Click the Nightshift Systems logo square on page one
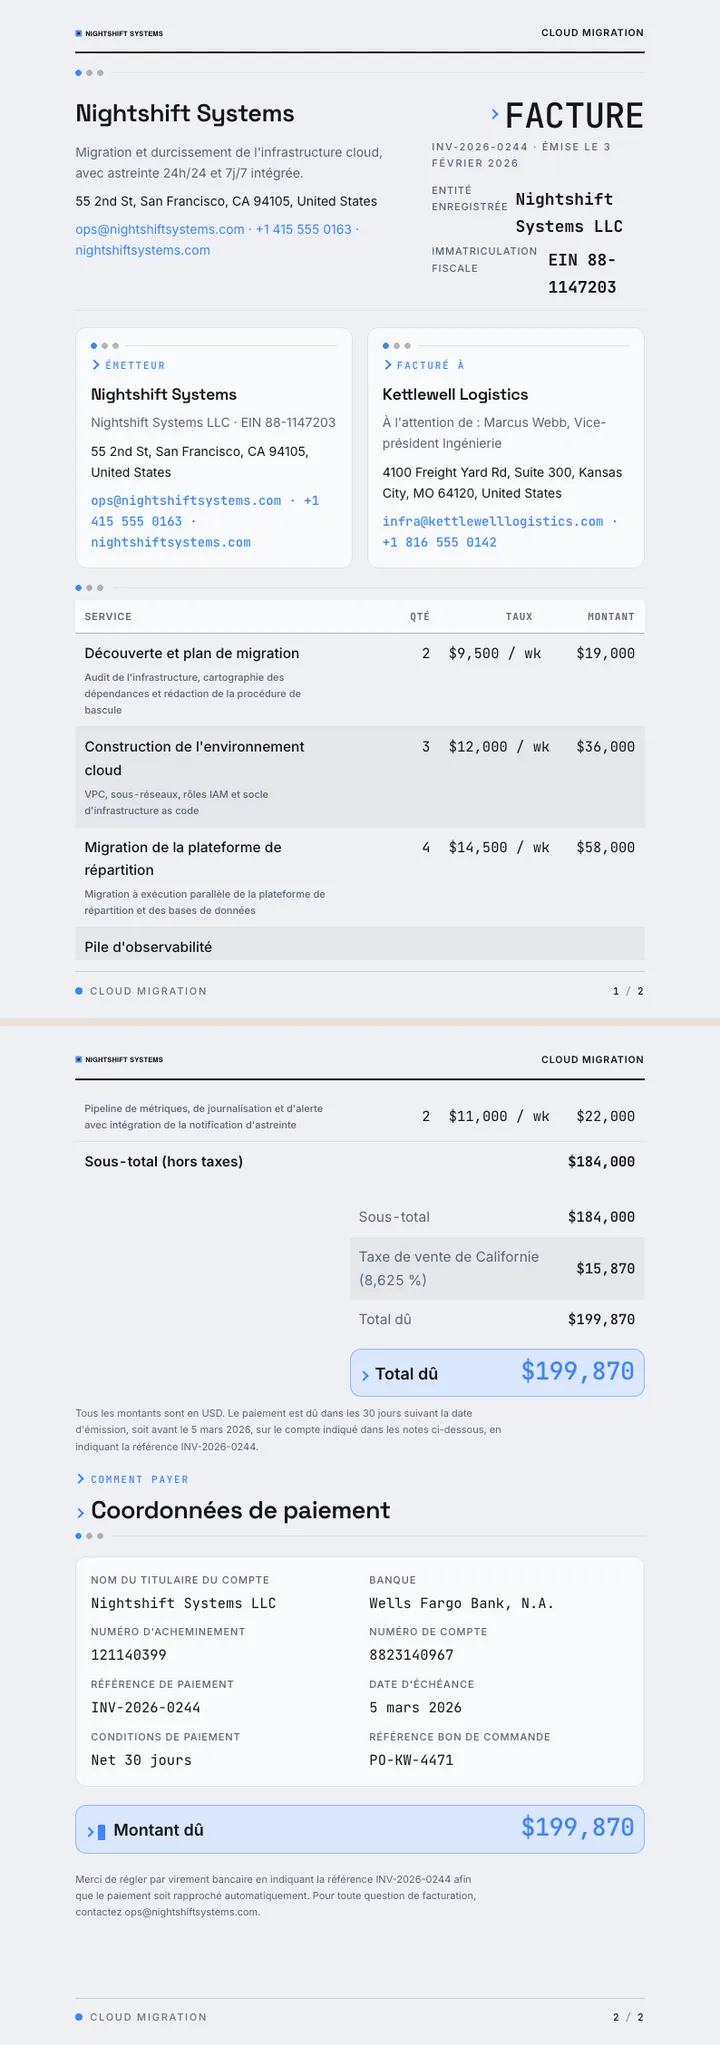720x2045 pixels. (x=79, y=33)
